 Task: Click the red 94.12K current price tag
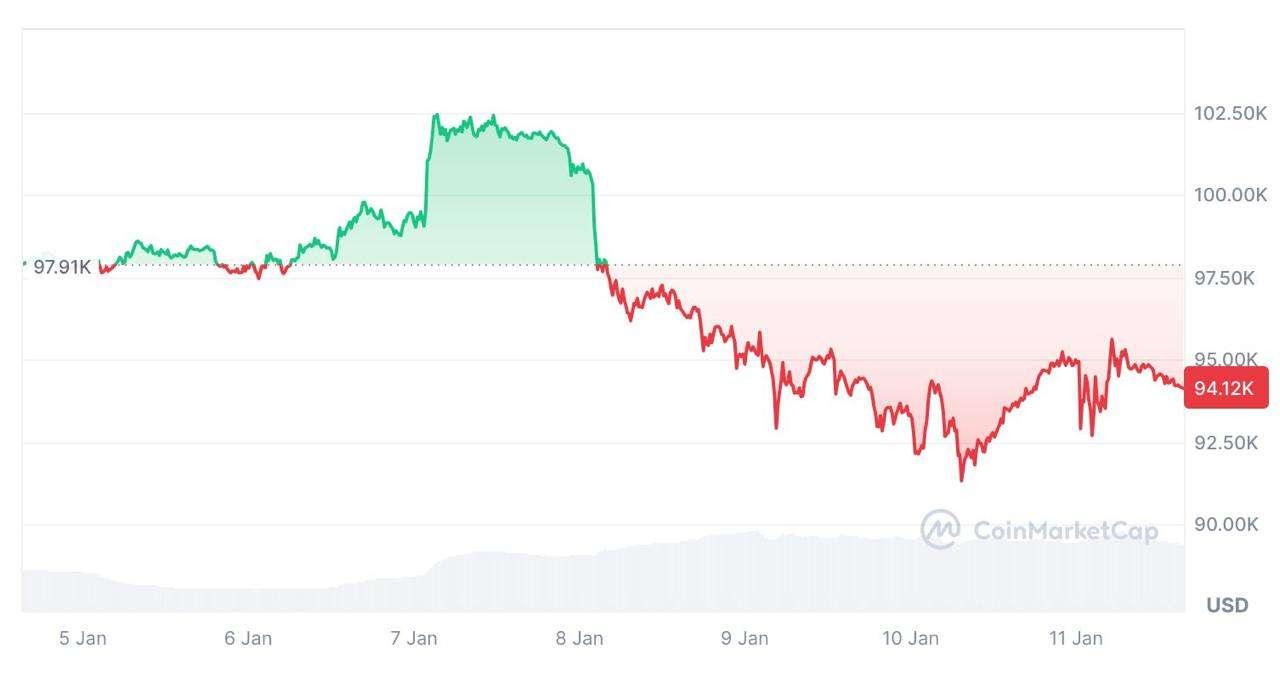(x=1225, y=388)
